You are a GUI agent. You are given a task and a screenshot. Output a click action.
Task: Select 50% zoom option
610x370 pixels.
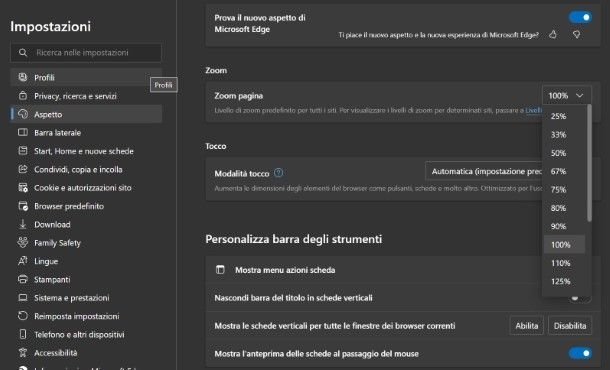pyautogui.click(x=564, y=153)
